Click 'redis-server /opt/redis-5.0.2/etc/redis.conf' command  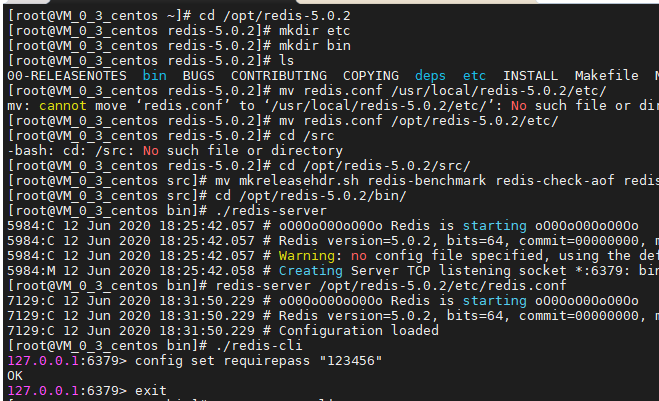(390, 286)
